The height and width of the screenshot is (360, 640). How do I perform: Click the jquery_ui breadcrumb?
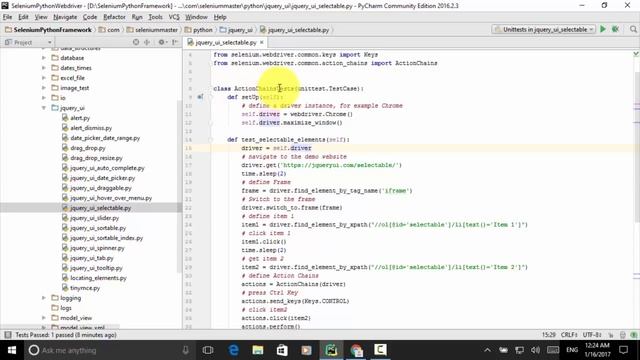(x=236, y=30)
